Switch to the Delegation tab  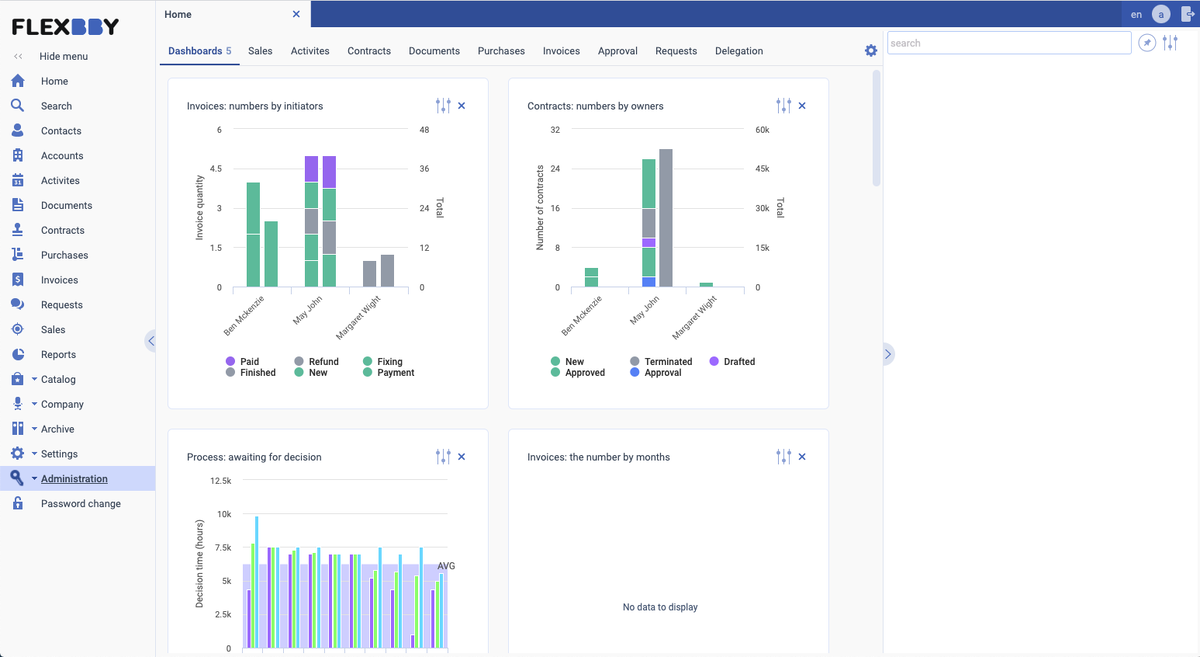739,51
